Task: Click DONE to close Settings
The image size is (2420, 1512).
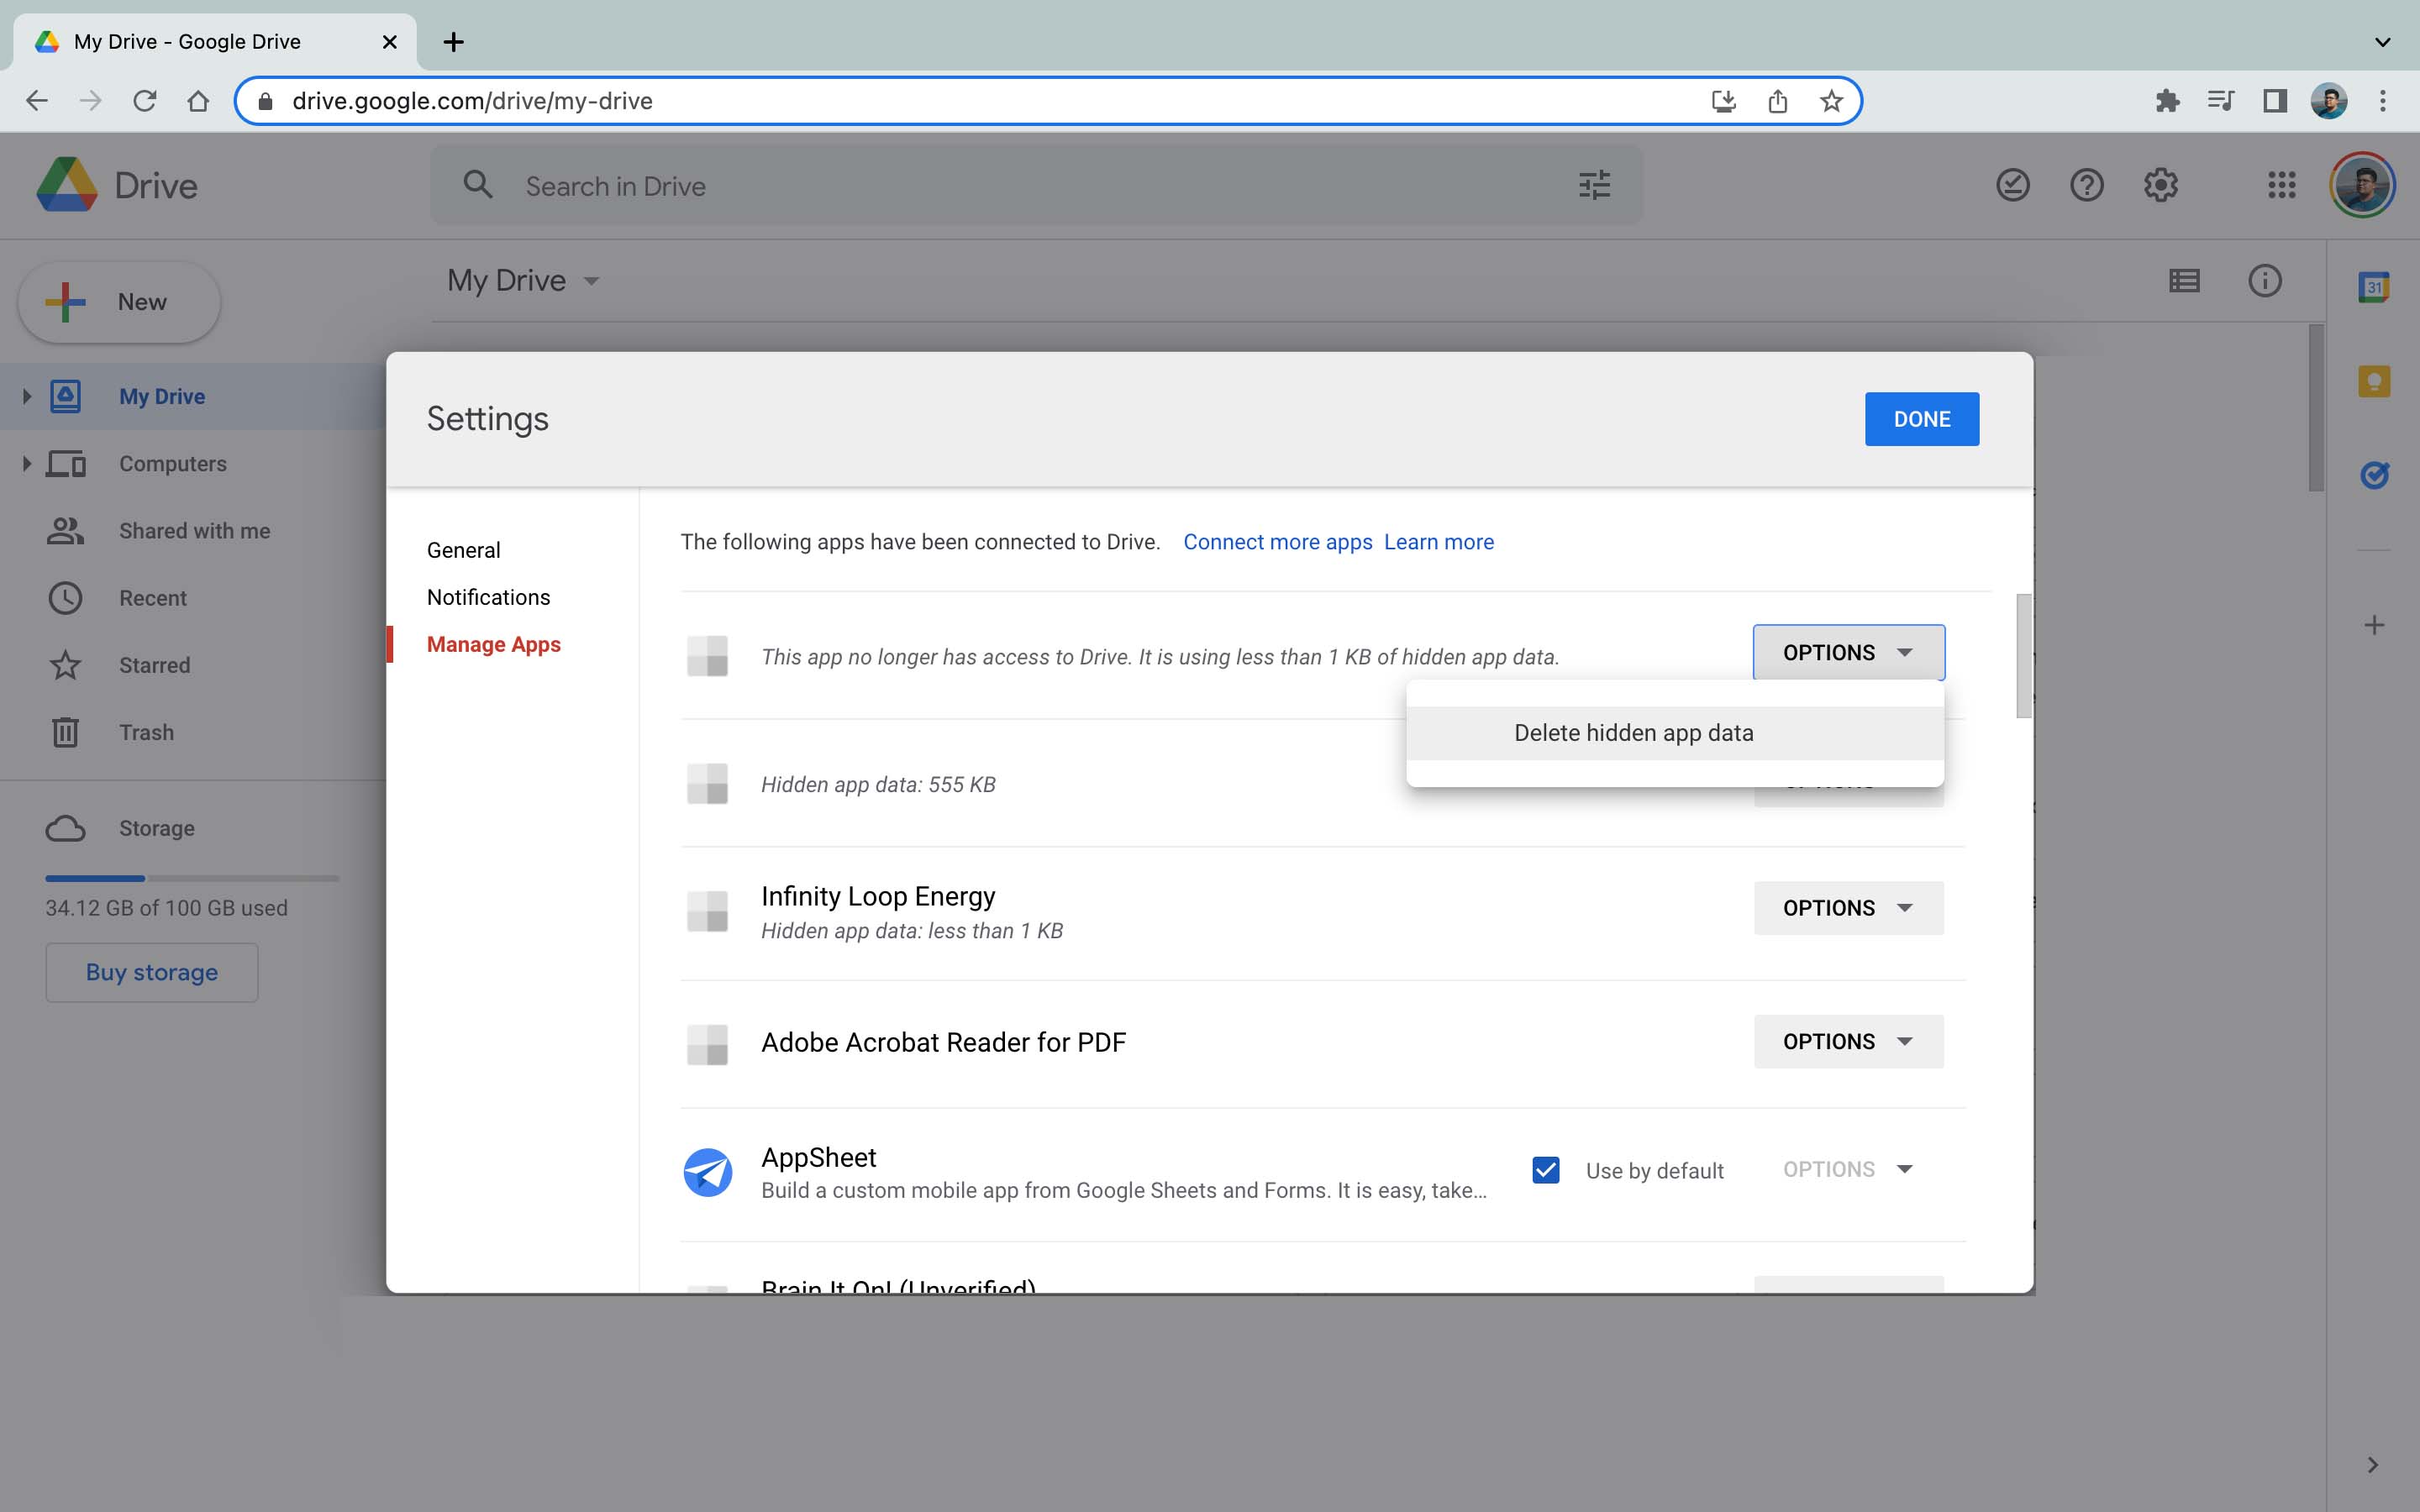Action: point(1921,418)
